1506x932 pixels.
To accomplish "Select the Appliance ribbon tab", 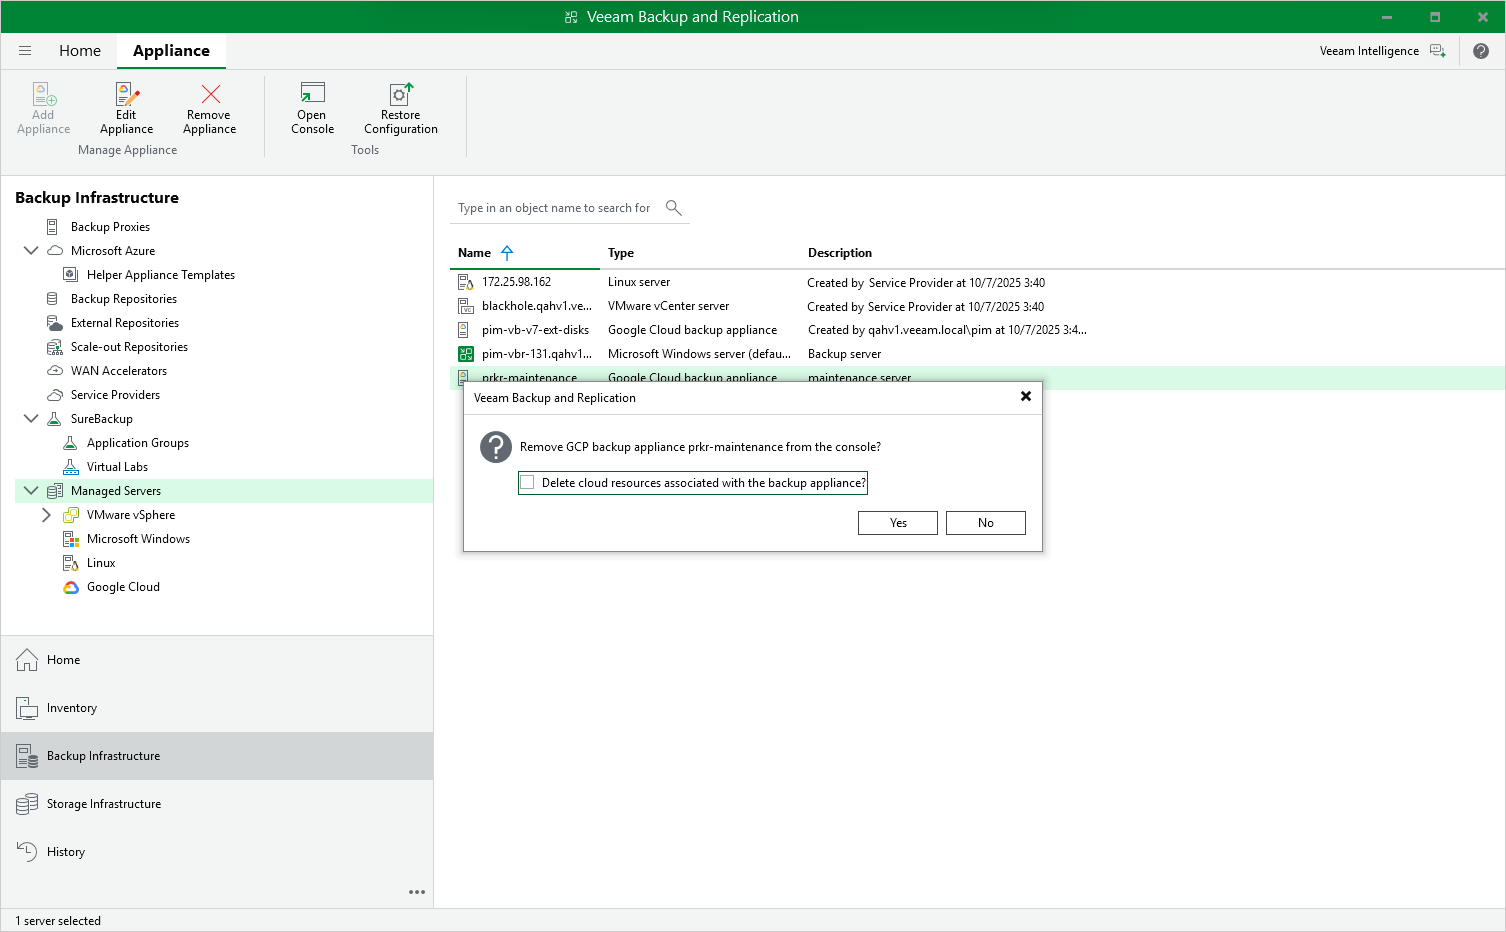I will [x=171, y=51].
